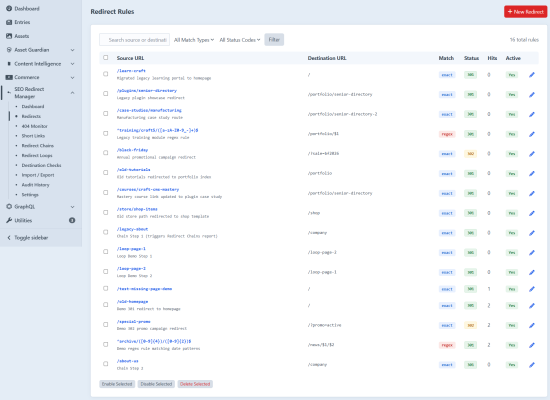
Task: Edit the /loop-page-1 redirect pencil icon
Action: tap(532, 253)
